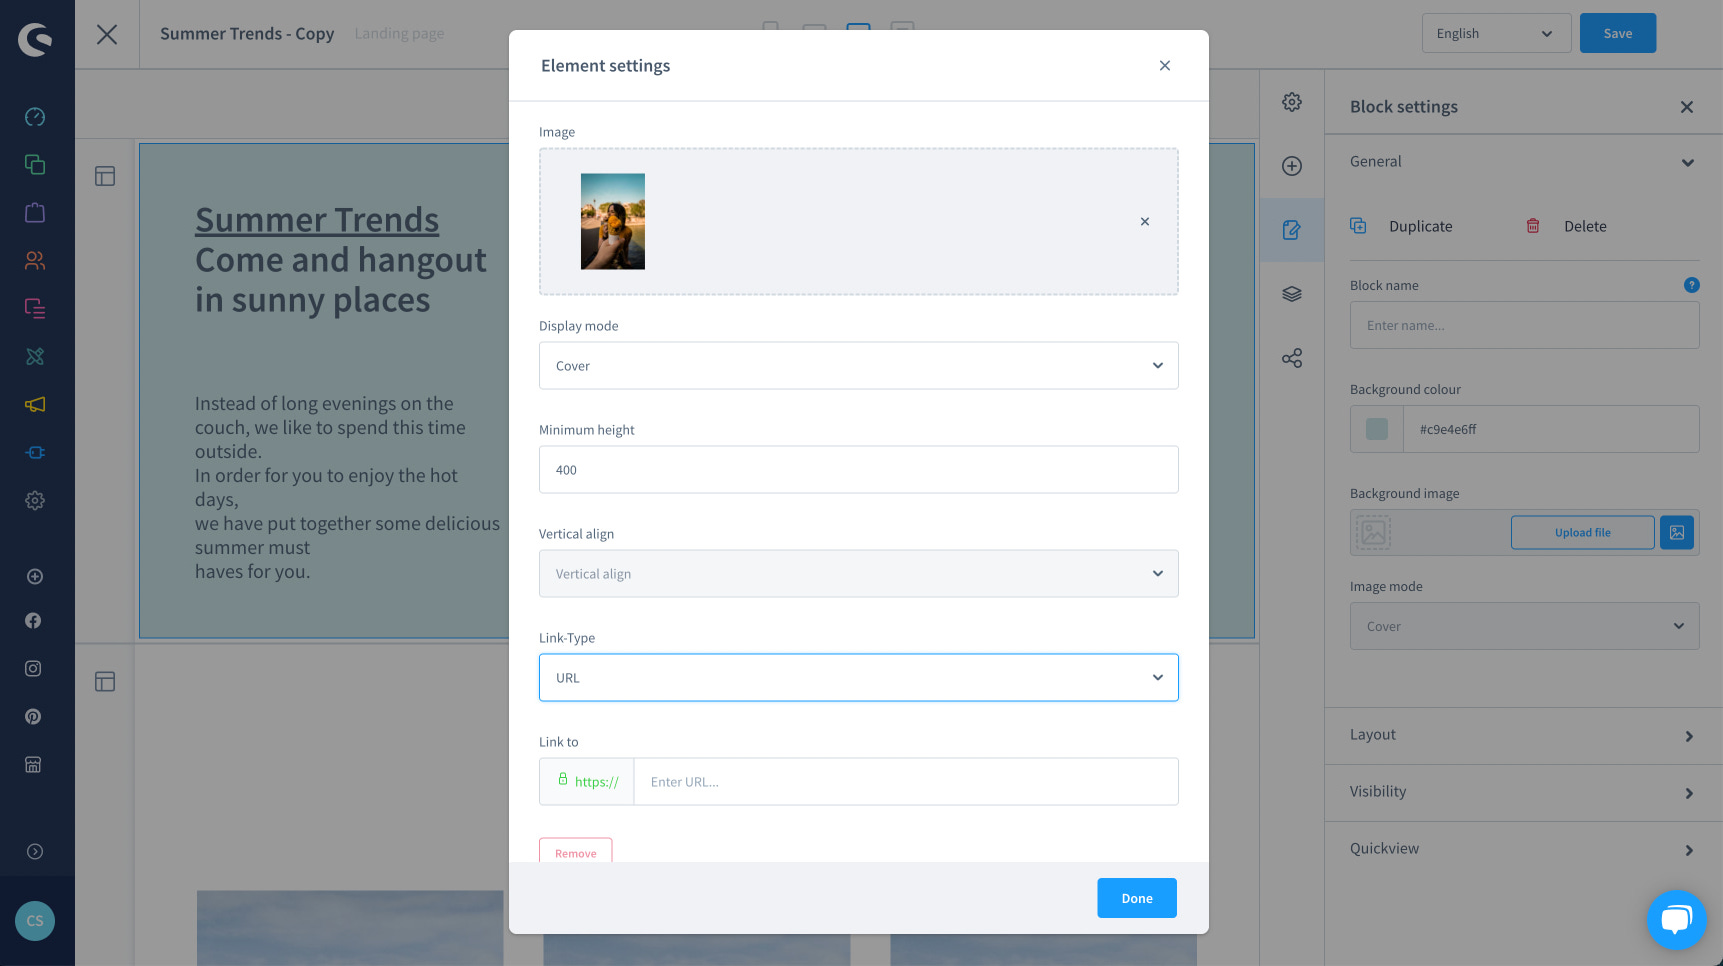The height and width of the screenshot is (966, 1723).
Task: Click the uploaded image thumbnail
Action: click(x=613, y=222)
